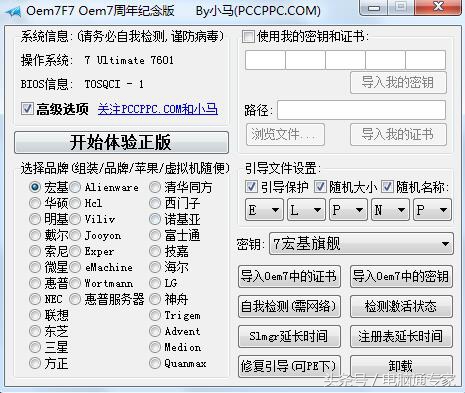Select the 华硕 brand radio button

[35, 203]
